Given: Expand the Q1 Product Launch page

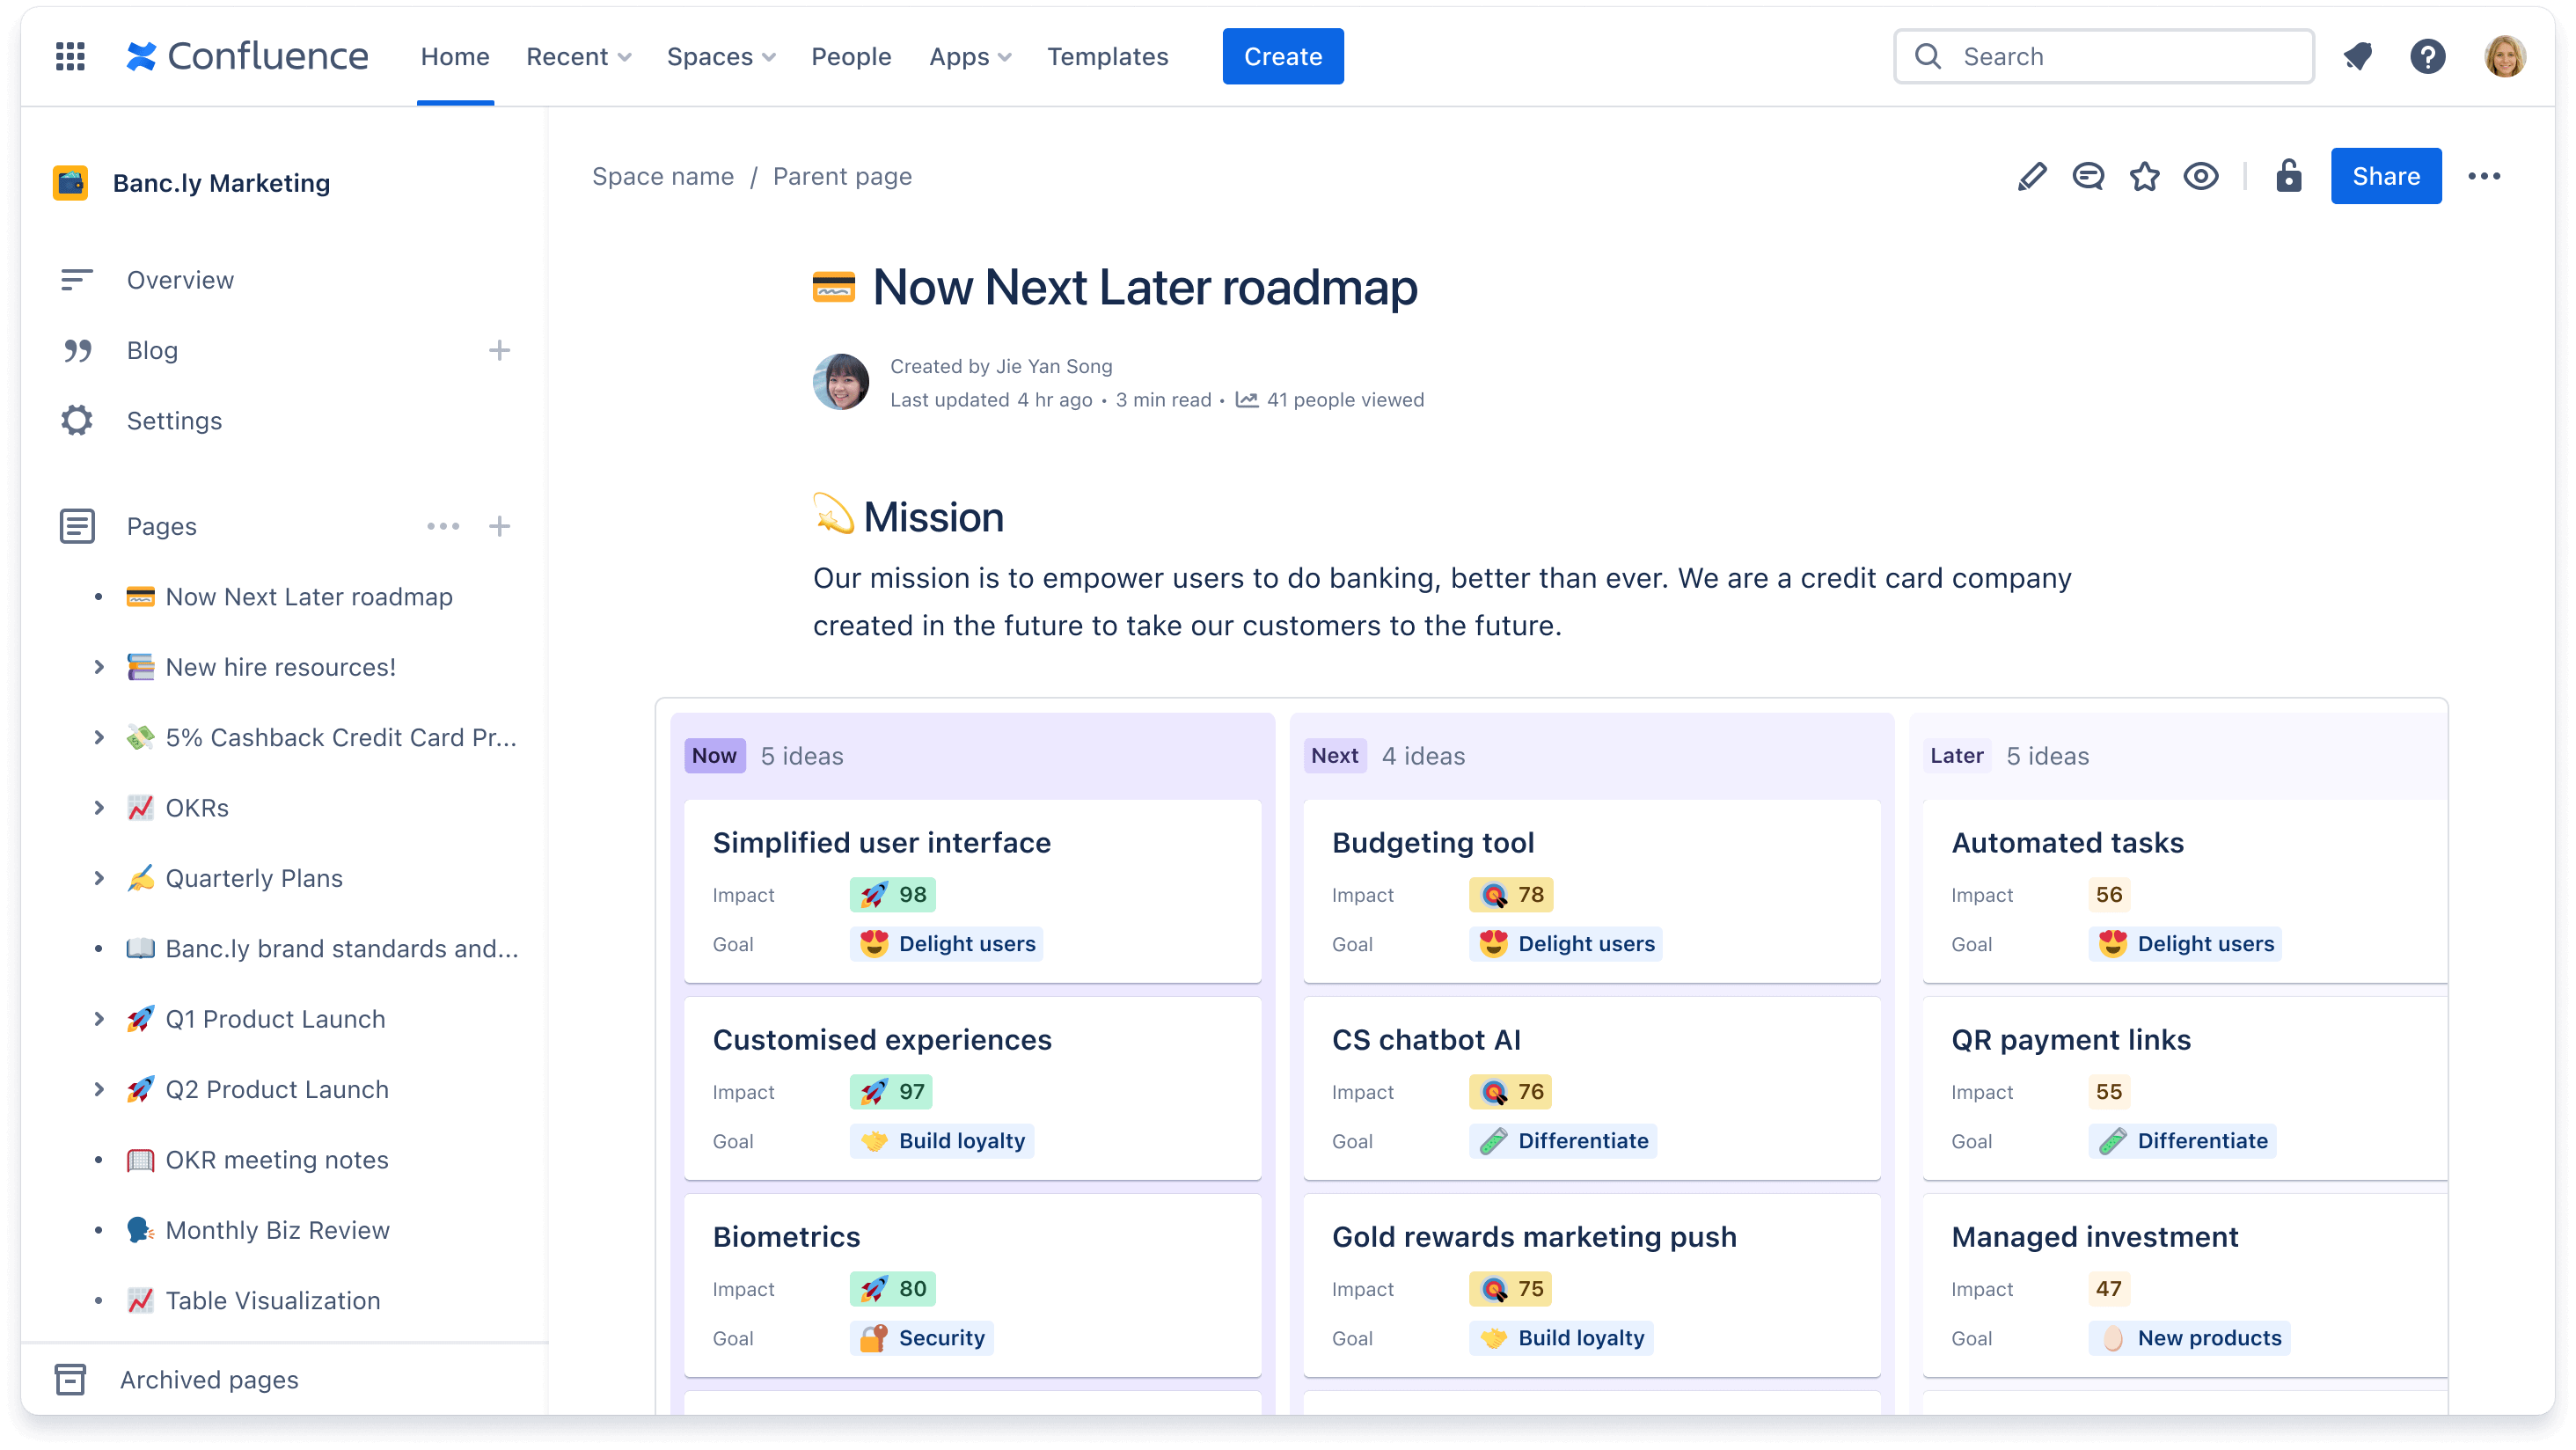Looking at the screenshot, I should tap(98, 1018).
